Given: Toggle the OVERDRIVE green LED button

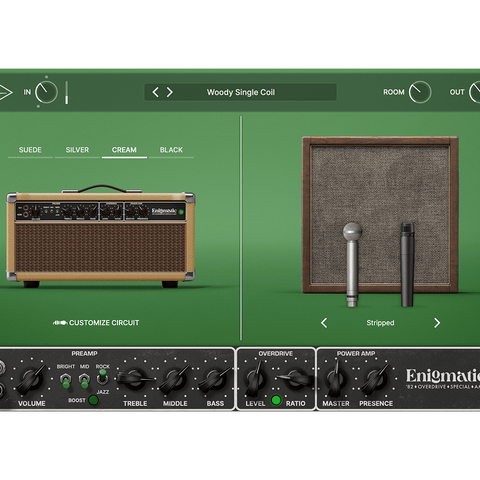Looking at the screenshot, I should [x=276, y=400].
